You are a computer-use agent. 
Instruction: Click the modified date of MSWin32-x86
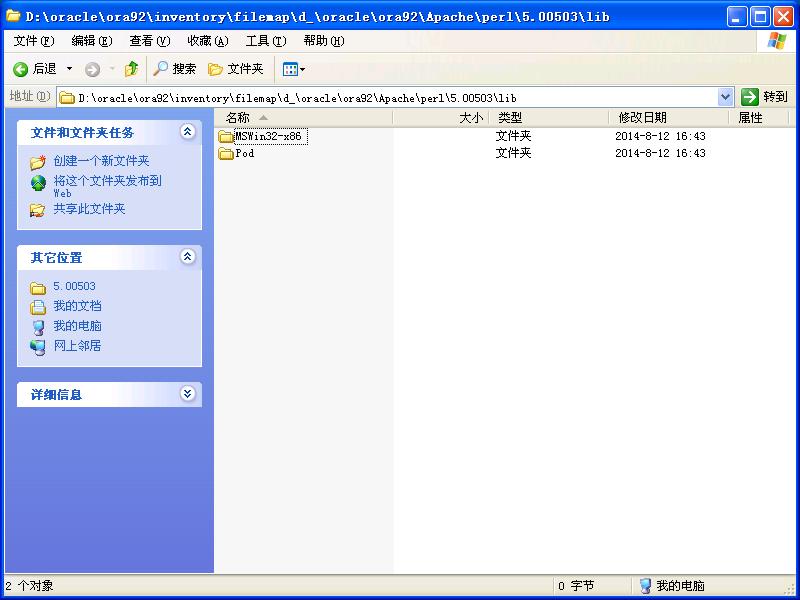pyautogui.click(x=660, y=136)
